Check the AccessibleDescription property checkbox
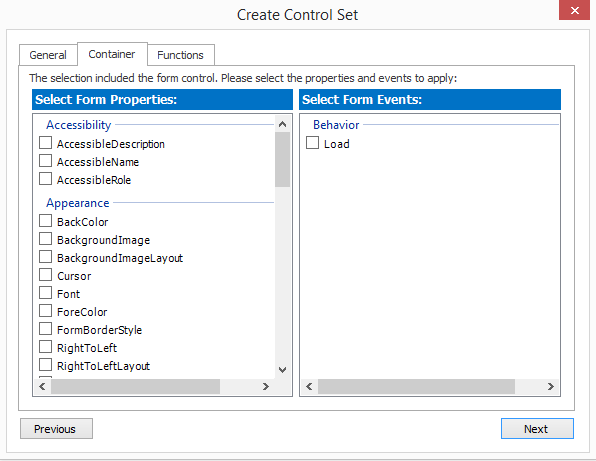The width and height of the screenshot is (596, 461). [x=46, y=143]
